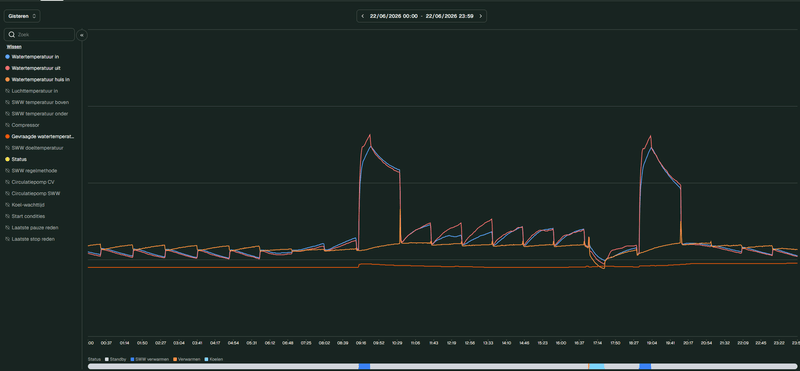Click the light-blue Koelen segment in status bar

(x=596, y=366)
